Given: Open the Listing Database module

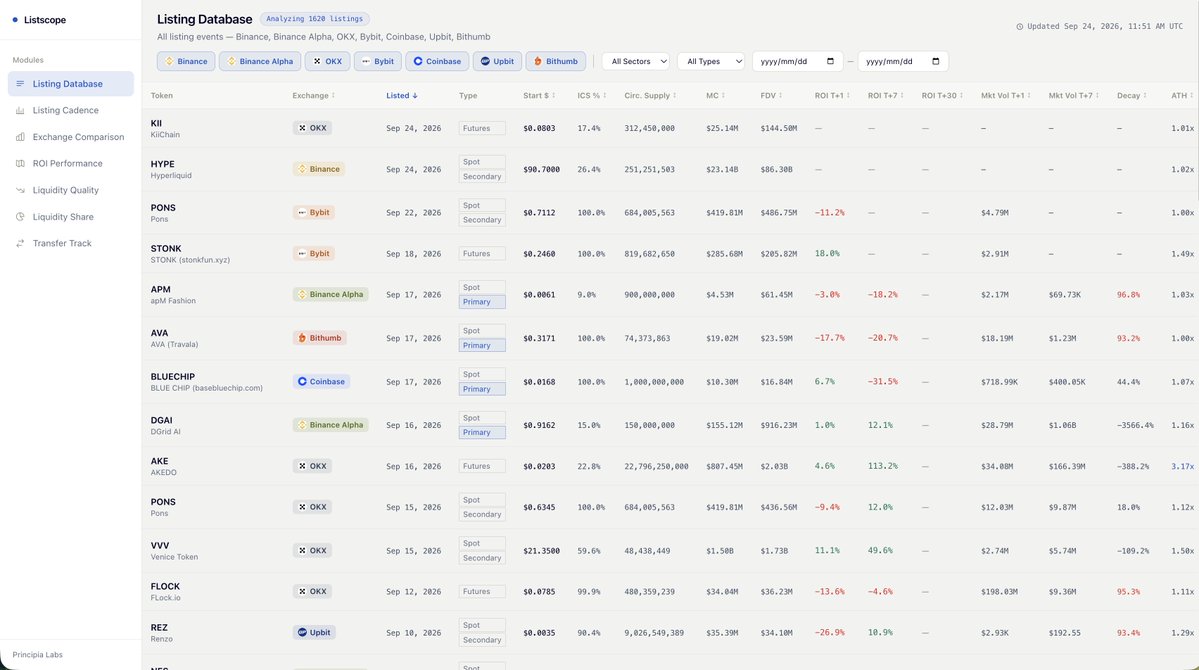Looking at the screenshot, I should tap(70, 83).
